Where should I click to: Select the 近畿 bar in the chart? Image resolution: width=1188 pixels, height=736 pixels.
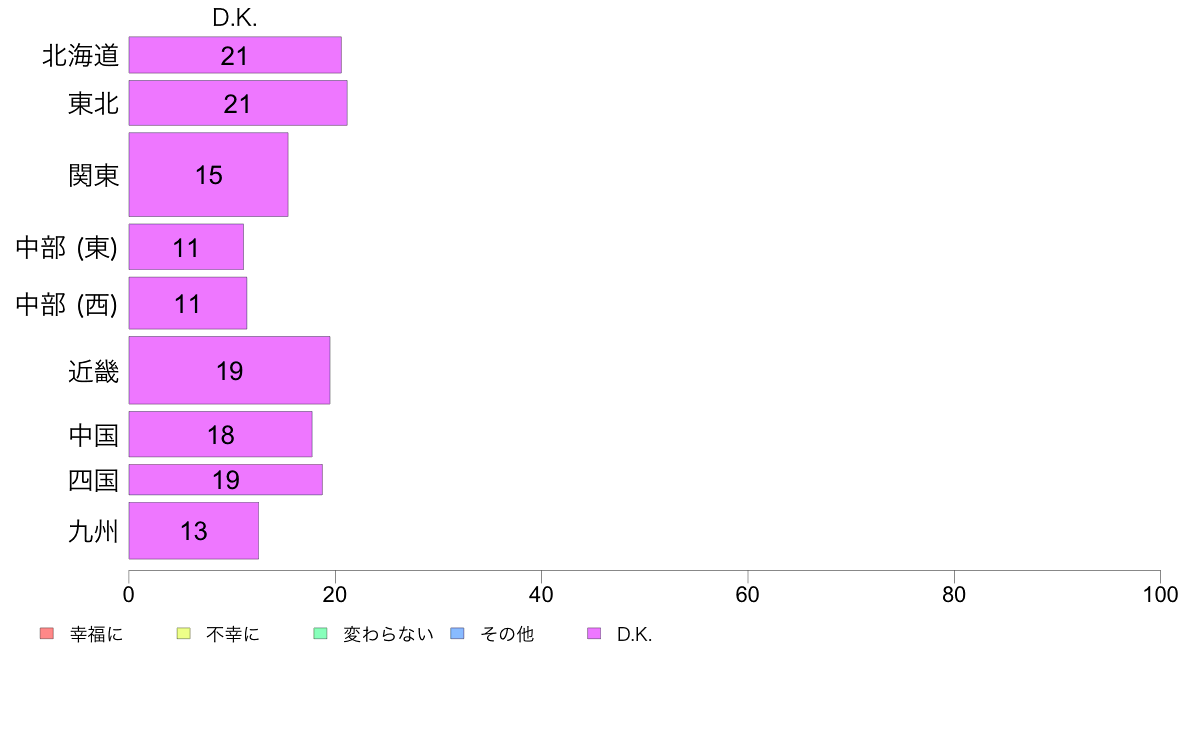[229, 370]
